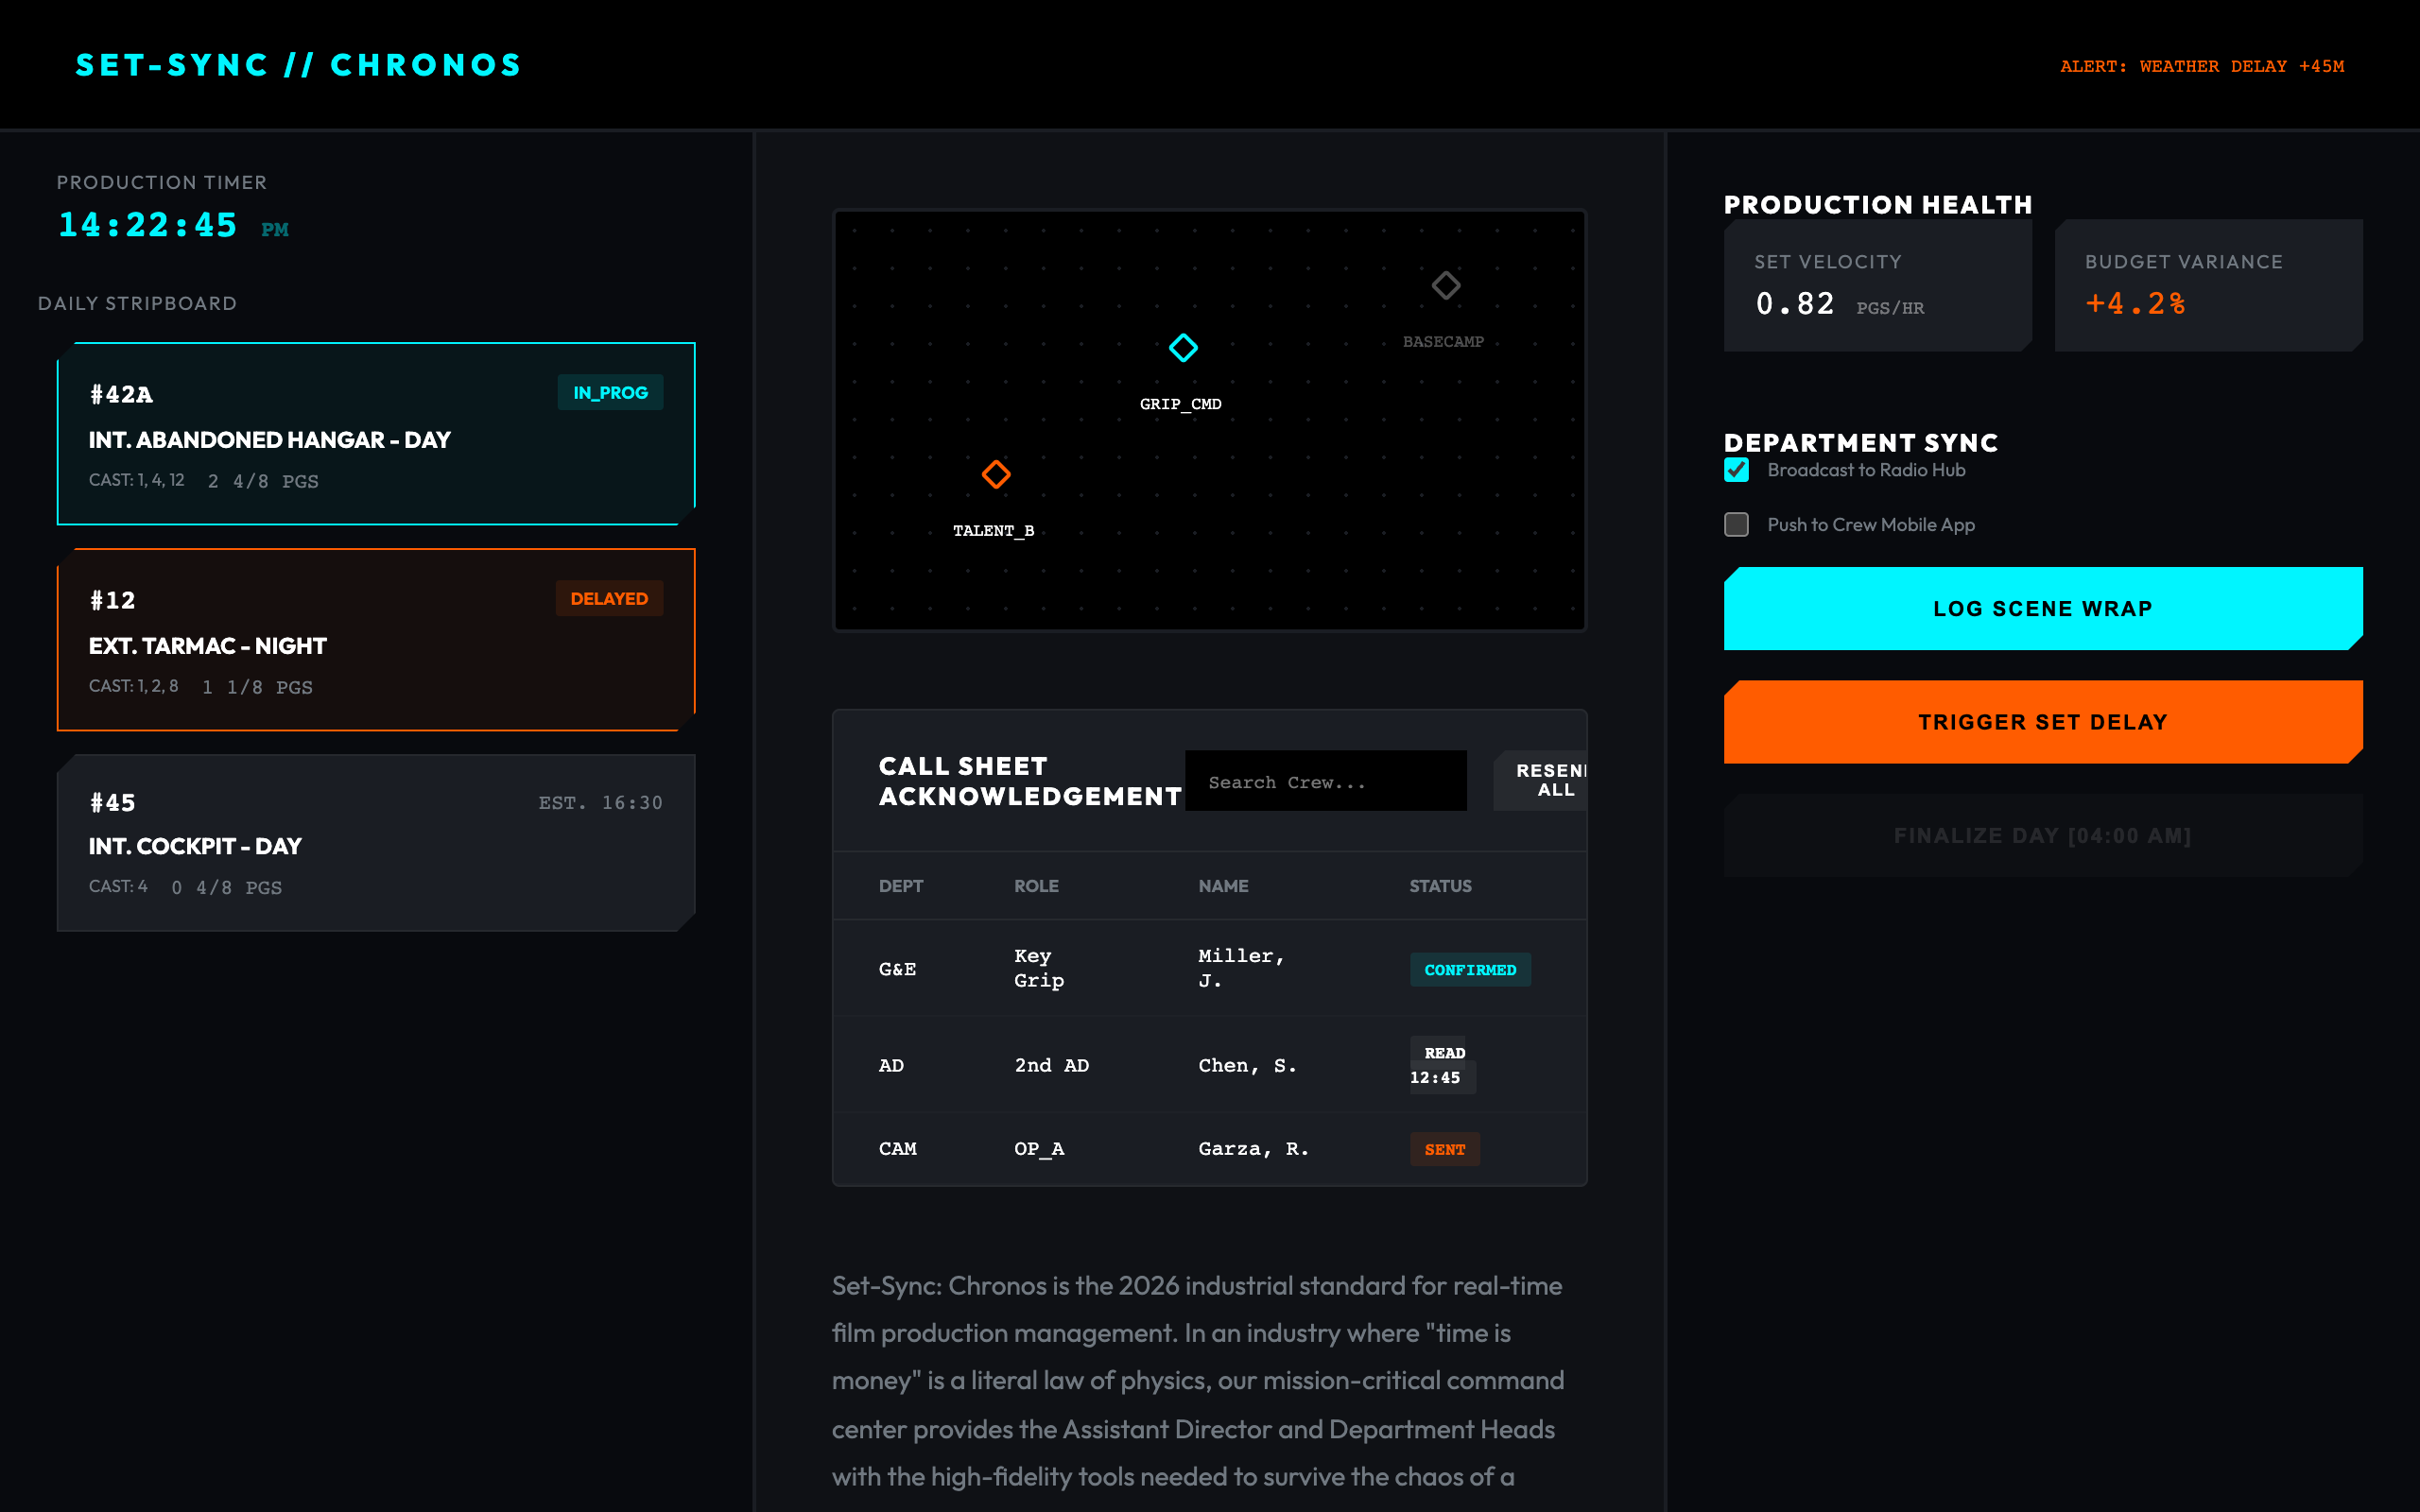Click the IN_PROG badge on scene #42A

pos(610,393)
